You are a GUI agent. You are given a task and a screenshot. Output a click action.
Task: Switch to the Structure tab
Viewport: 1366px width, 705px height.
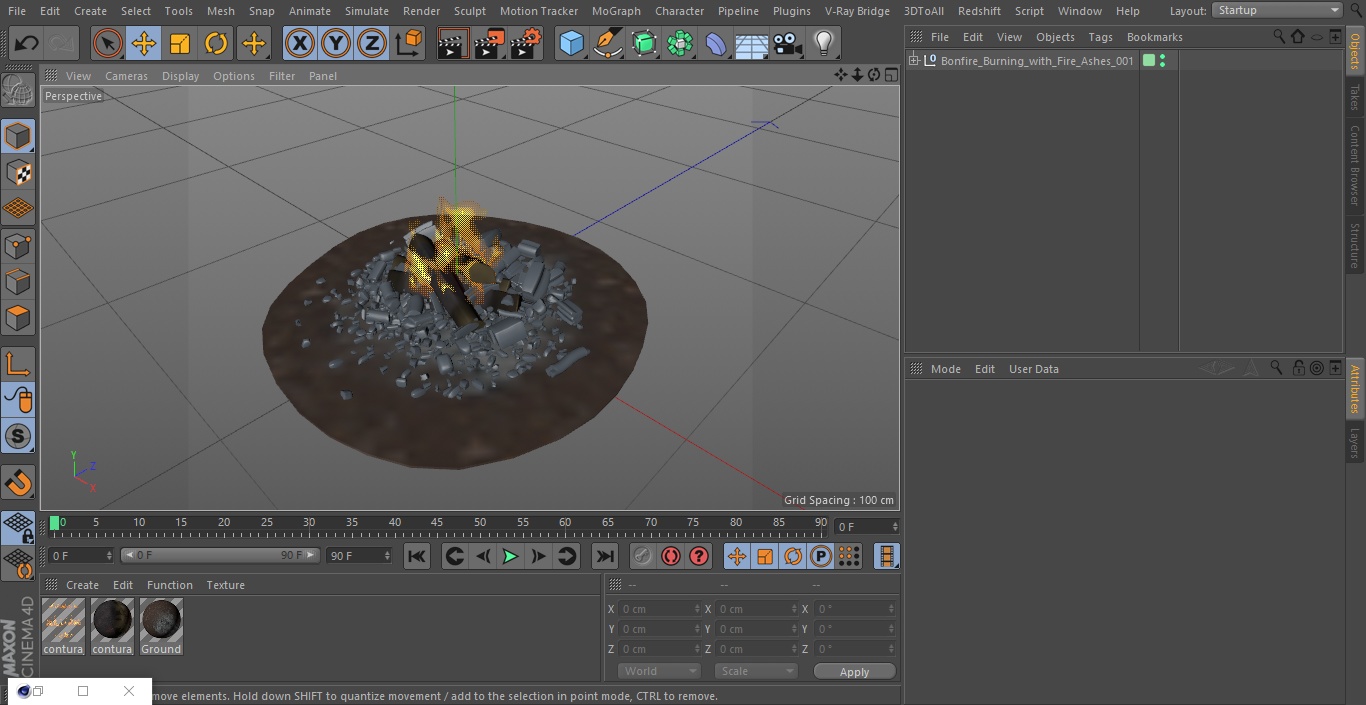pyautogui.click(x=1355, y=245)
